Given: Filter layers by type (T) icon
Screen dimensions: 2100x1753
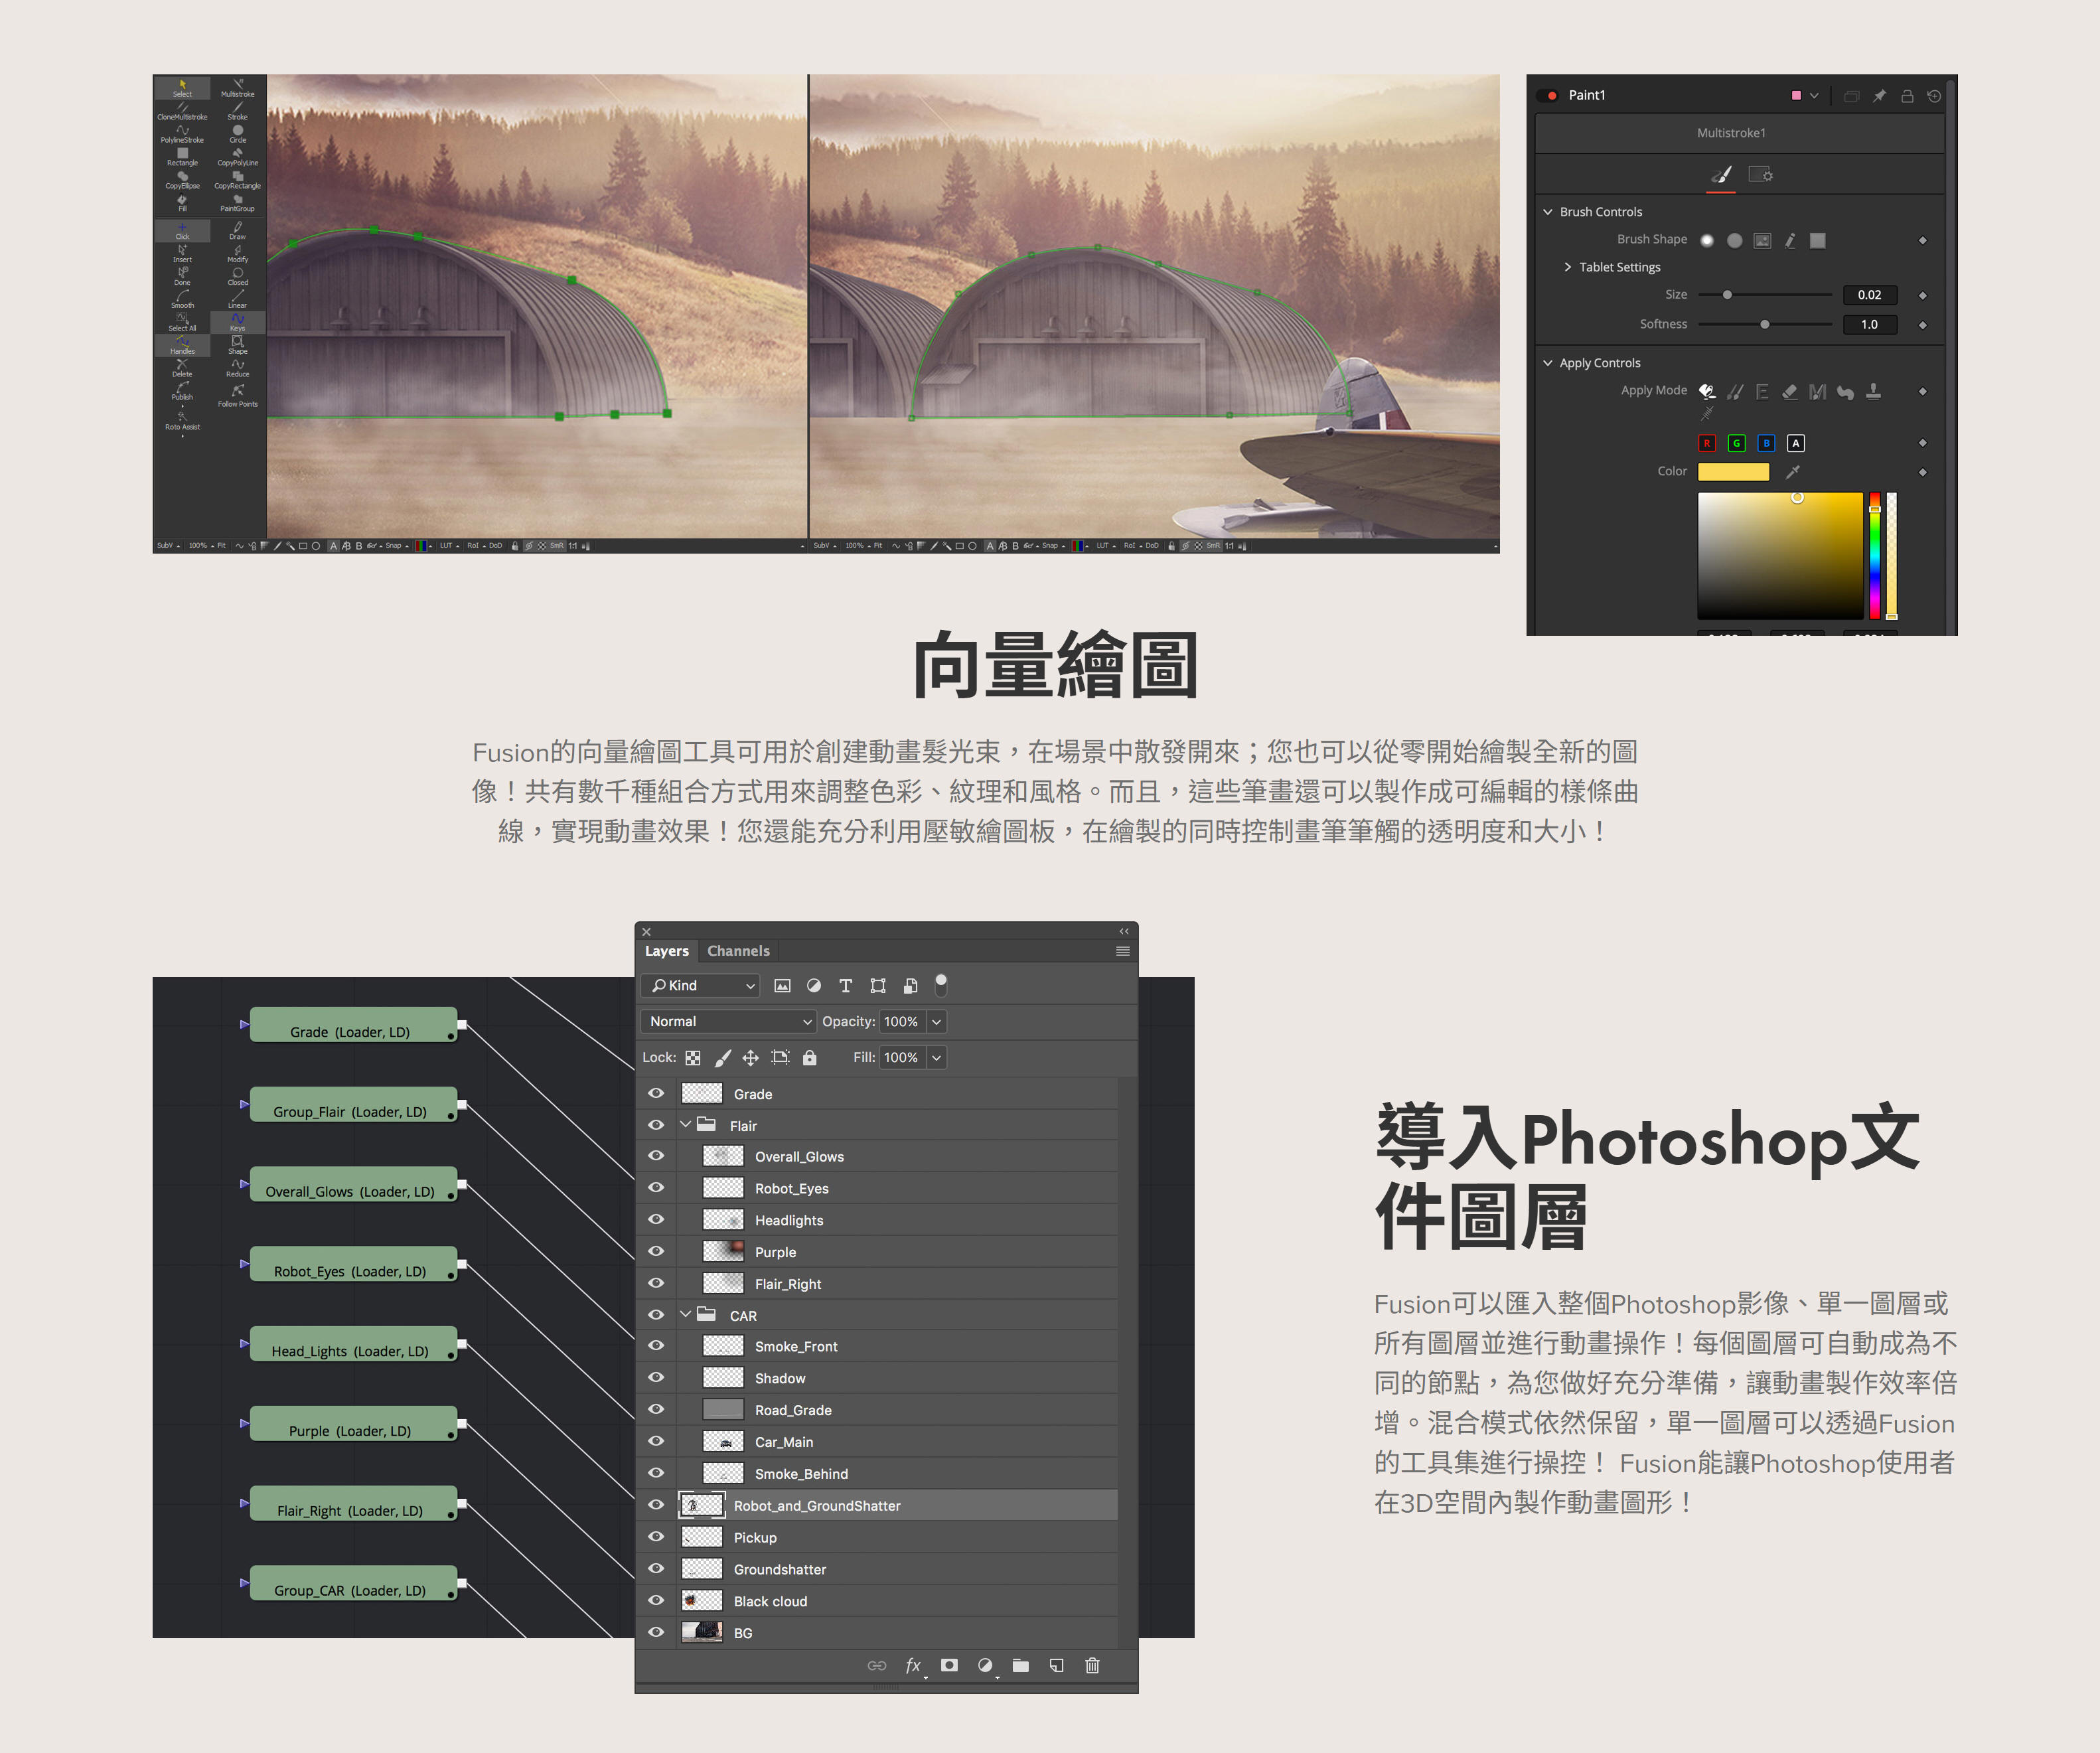Looking at the screenshot, I should click(x=845, y=986).
